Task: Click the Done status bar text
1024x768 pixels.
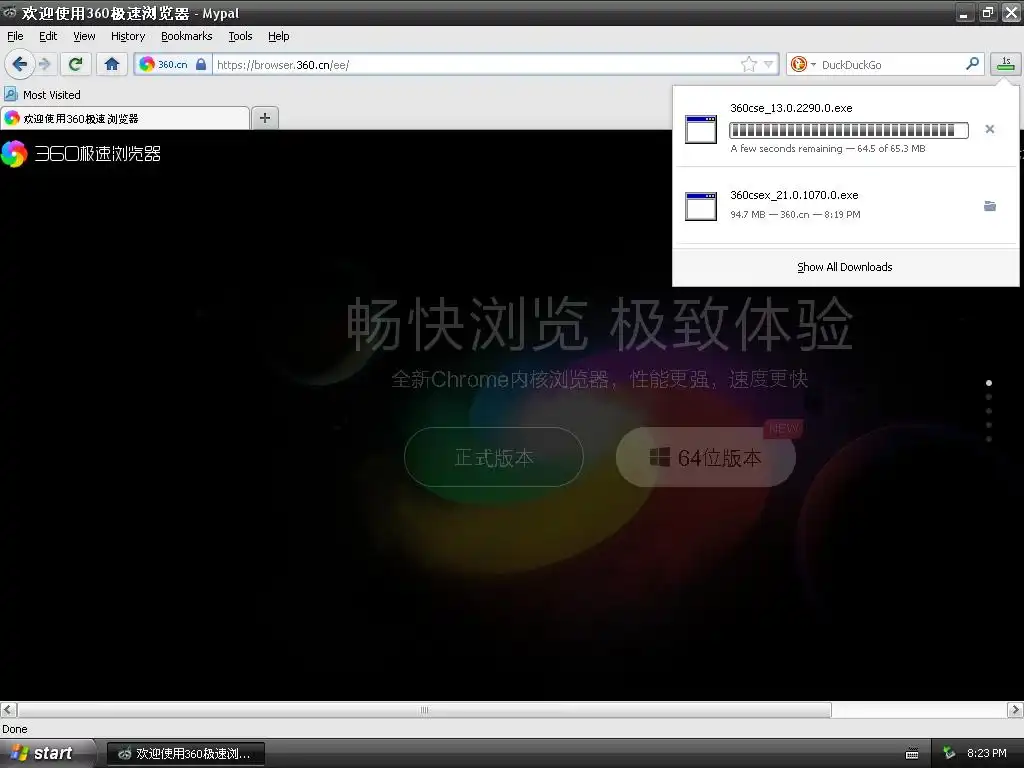Action: coord(14,729)
